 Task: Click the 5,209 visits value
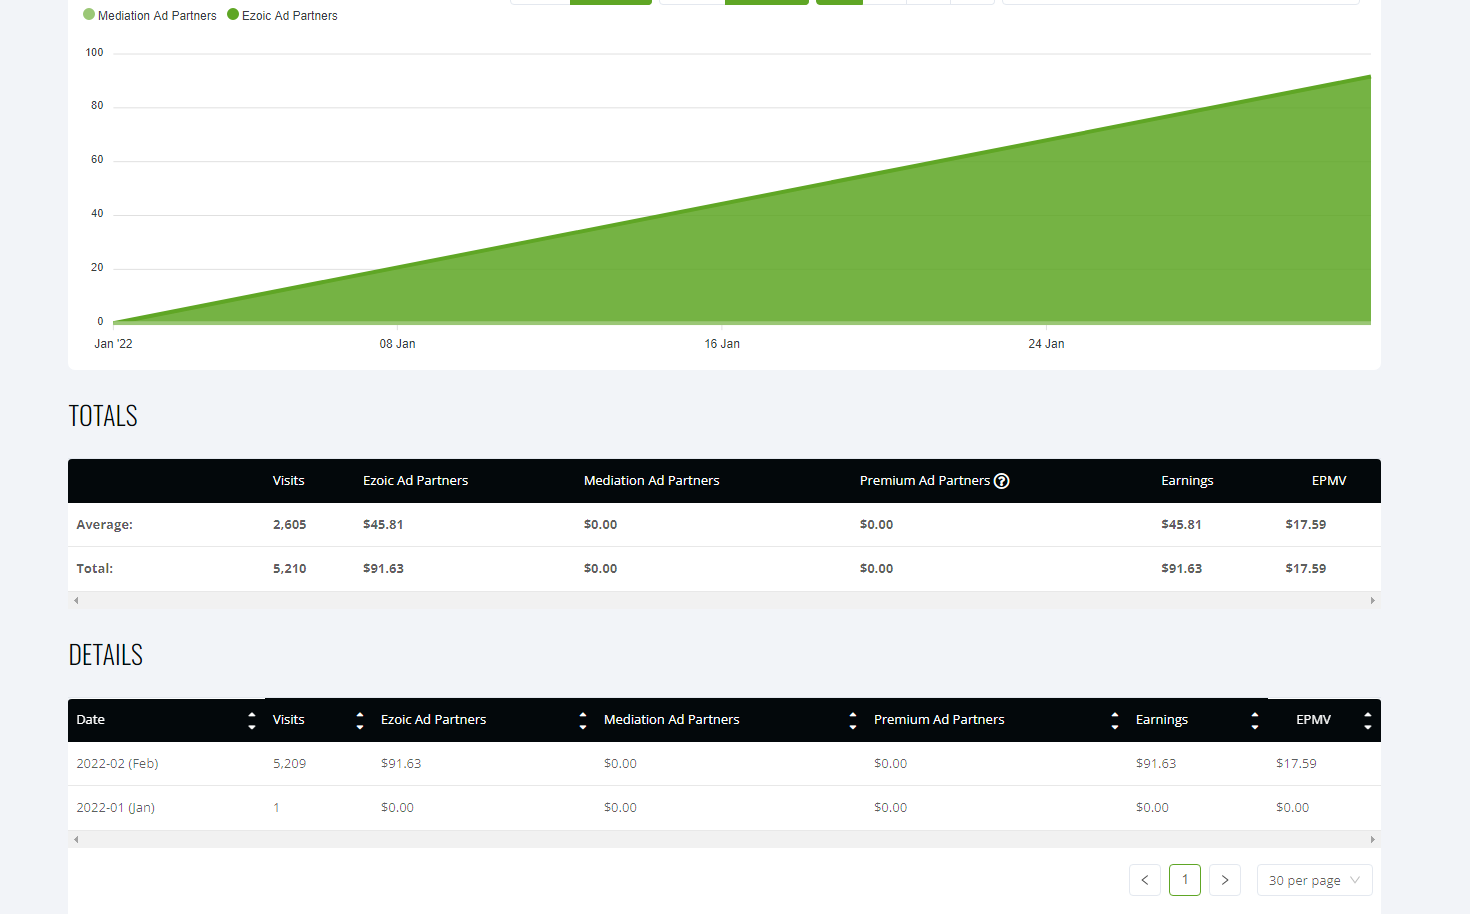coord(289,764)
